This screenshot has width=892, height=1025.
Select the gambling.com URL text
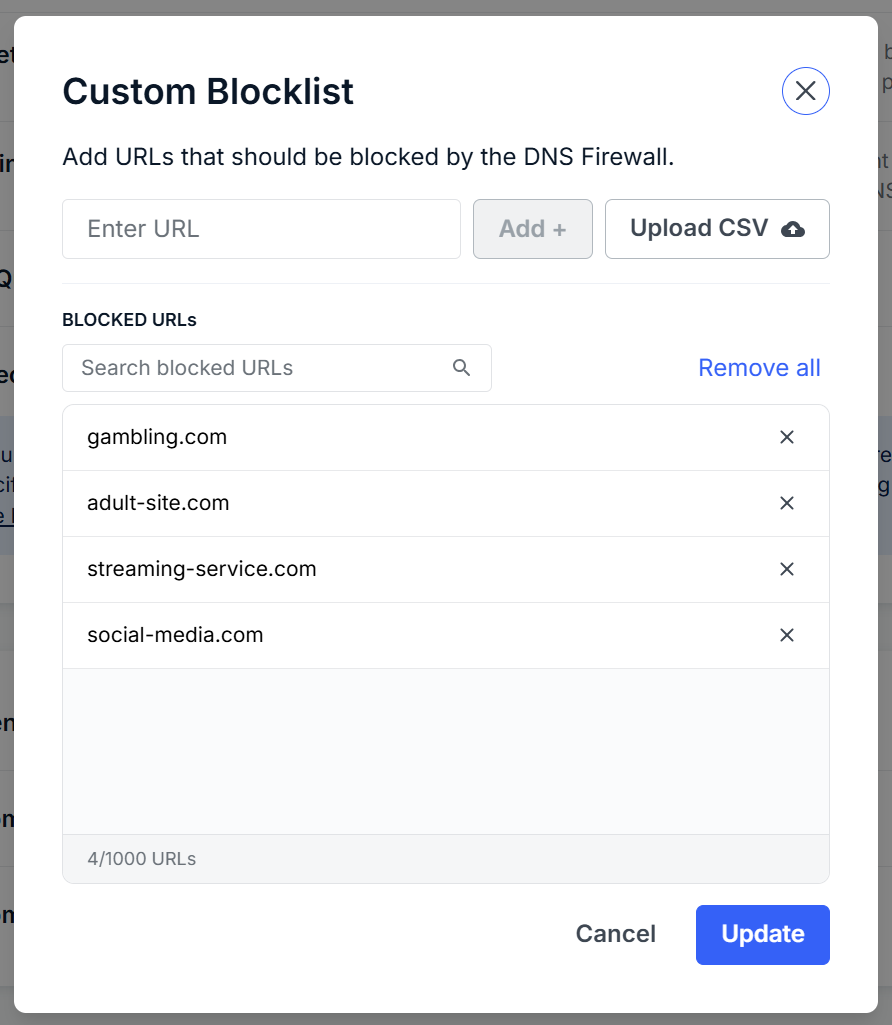tap(157, 437)
